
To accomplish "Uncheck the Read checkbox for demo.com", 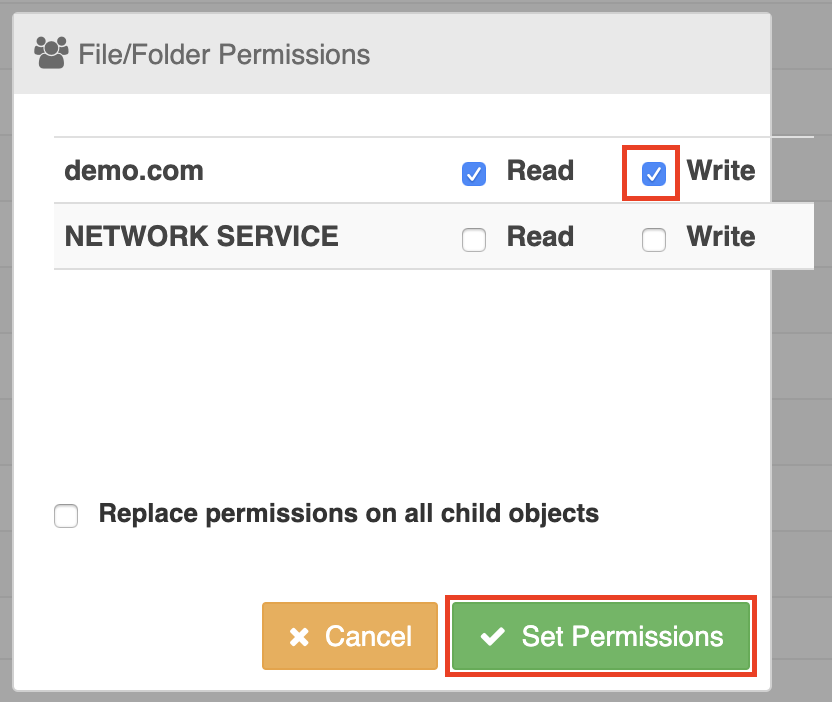I will [x=474, y=174].
